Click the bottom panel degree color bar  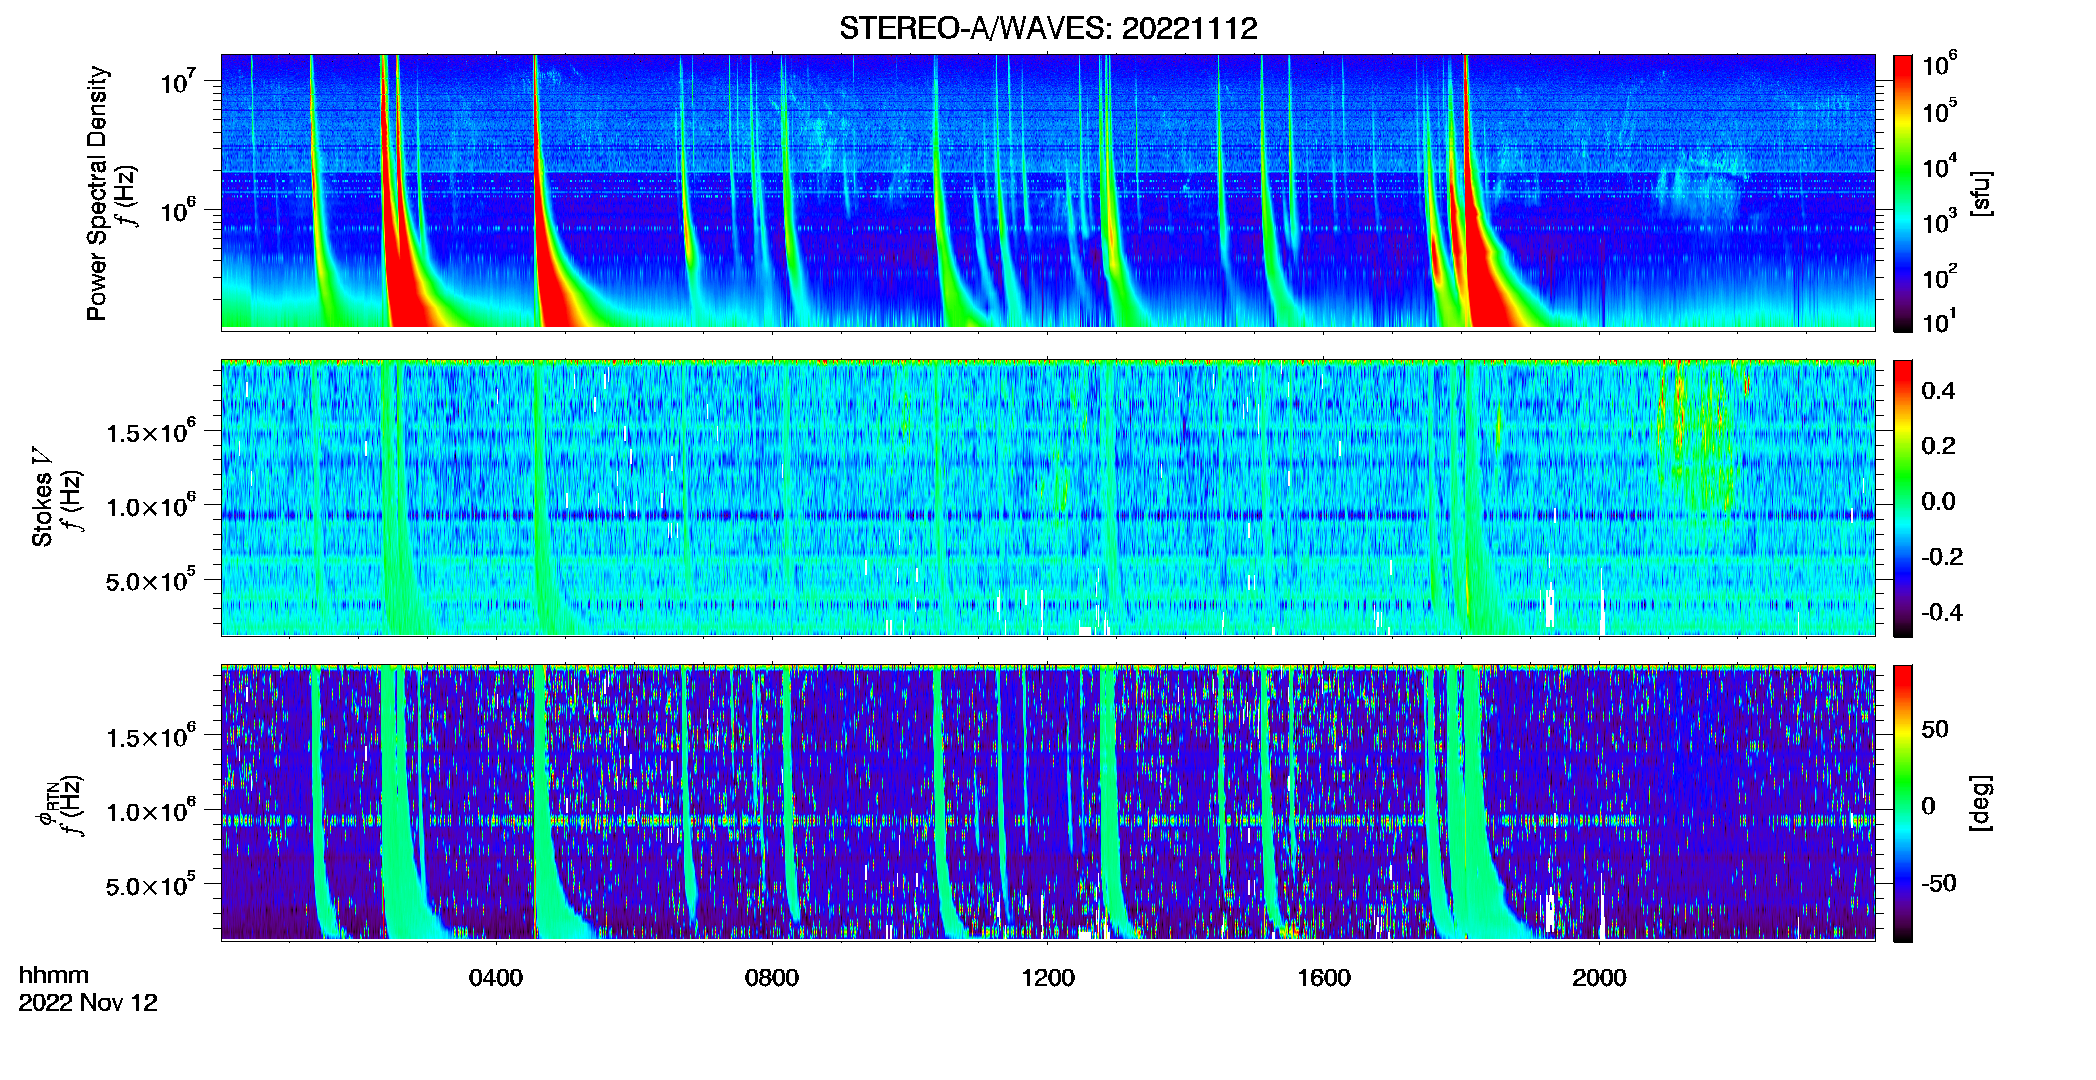point(1903,803)
